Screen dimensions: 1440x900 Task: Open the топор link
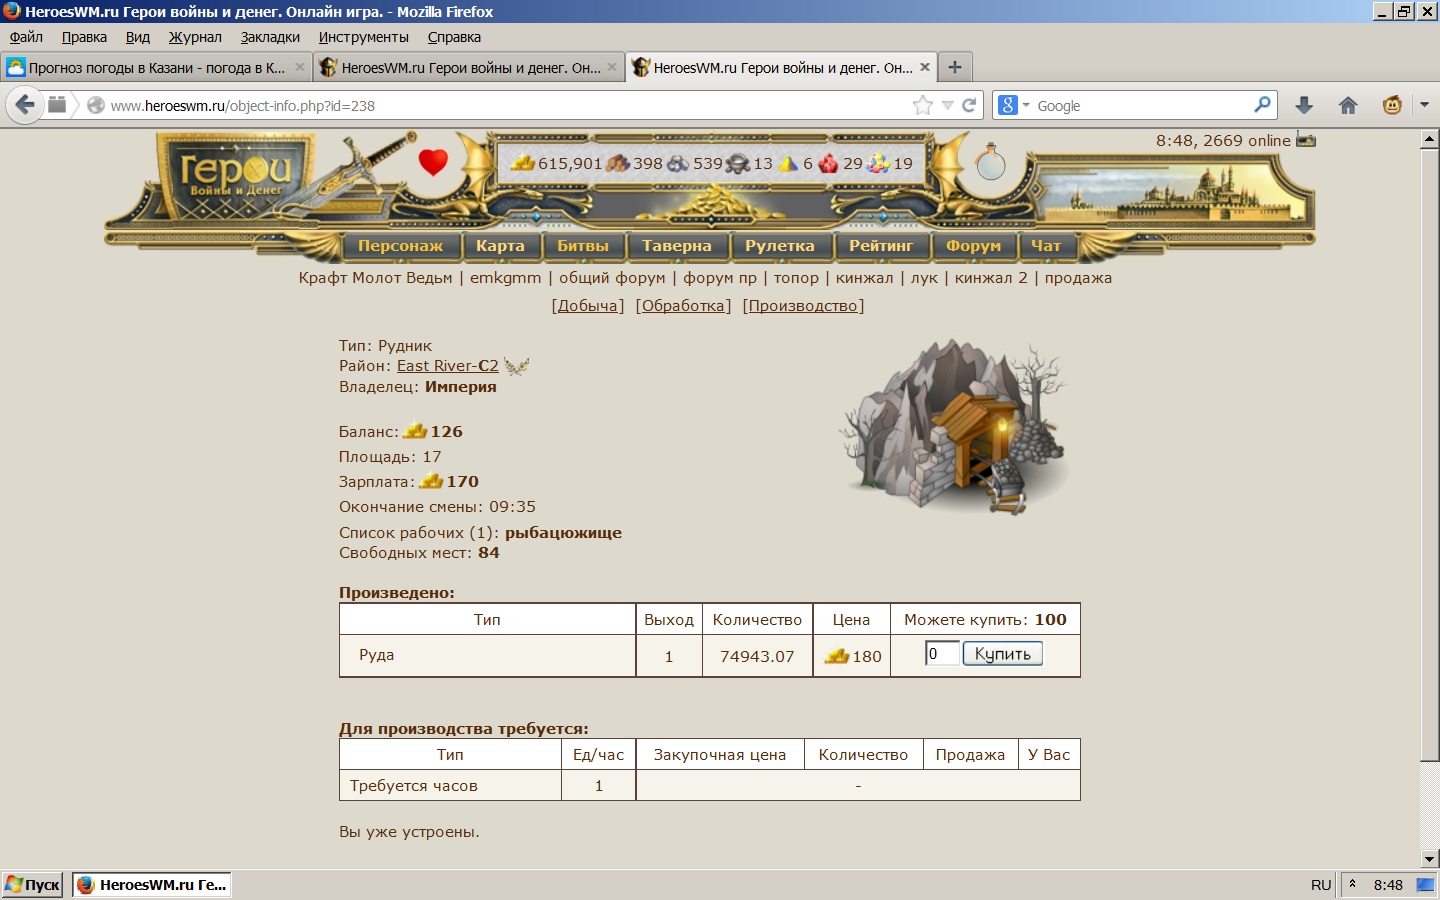coord(796,278)
